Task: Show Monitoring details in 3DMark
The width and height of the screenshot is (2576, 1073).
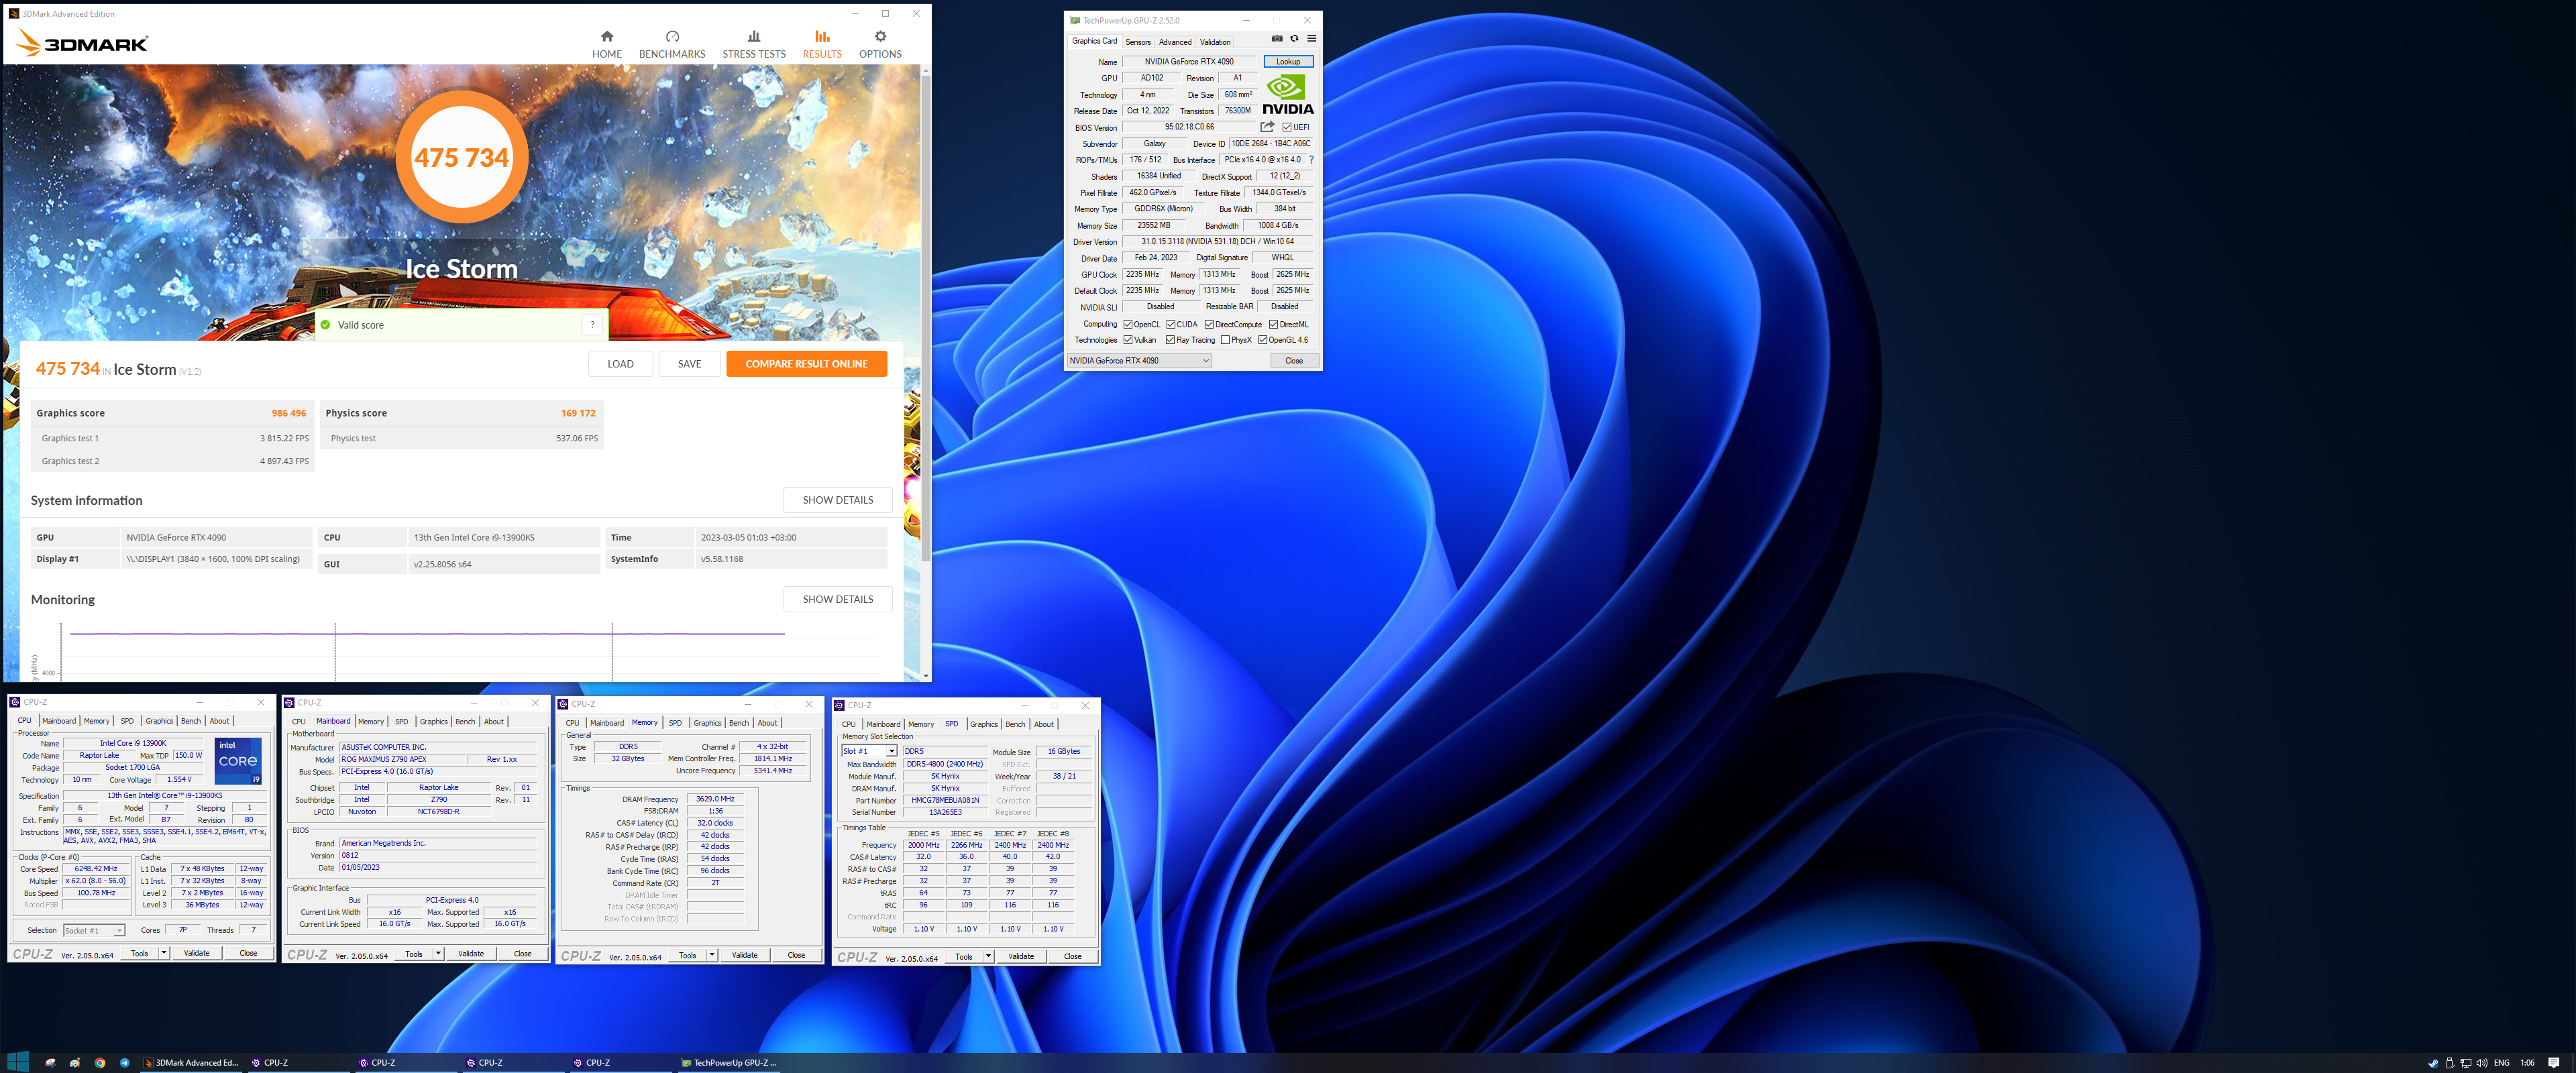Action: coord(838,599)
